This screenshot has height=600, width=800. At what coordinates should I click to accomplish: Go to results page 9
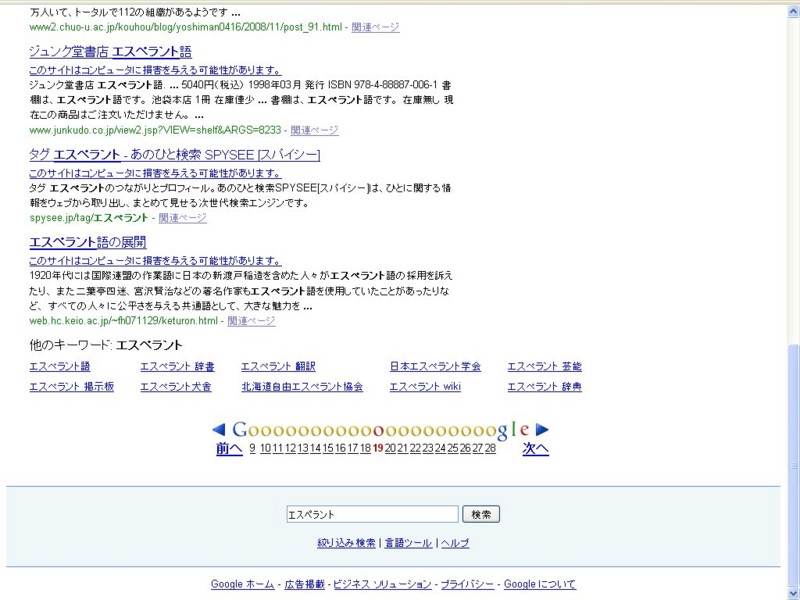click(252, 448)
